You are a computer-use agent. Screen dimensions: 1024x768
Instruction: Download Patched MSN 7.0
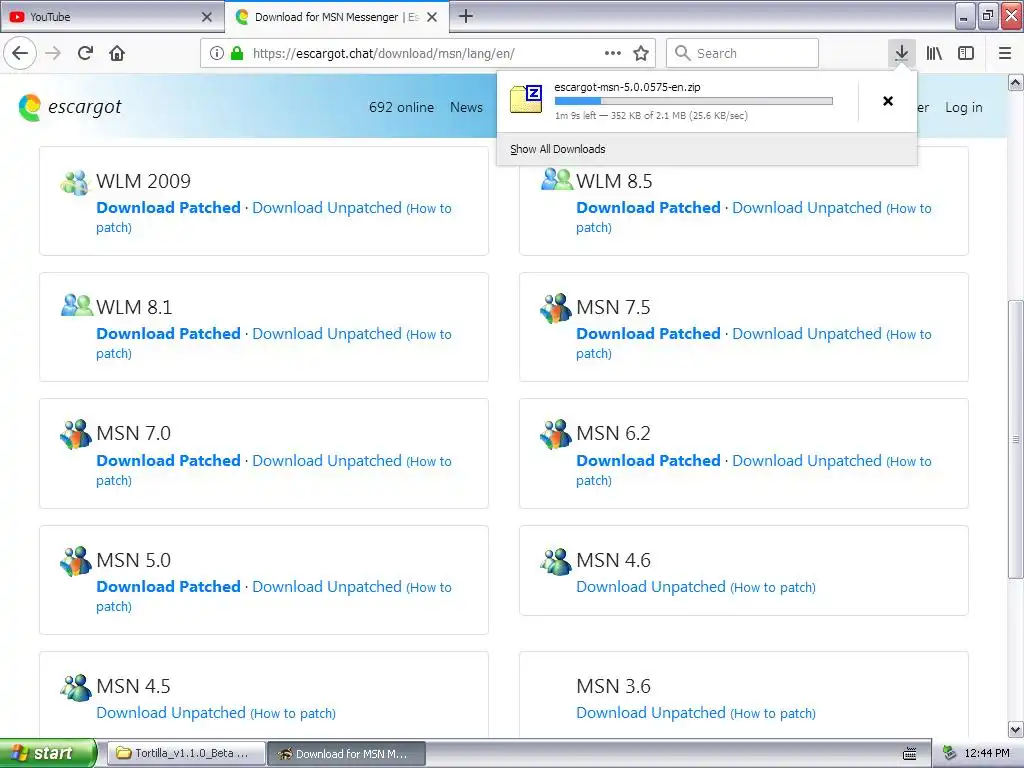click(168, 460)
